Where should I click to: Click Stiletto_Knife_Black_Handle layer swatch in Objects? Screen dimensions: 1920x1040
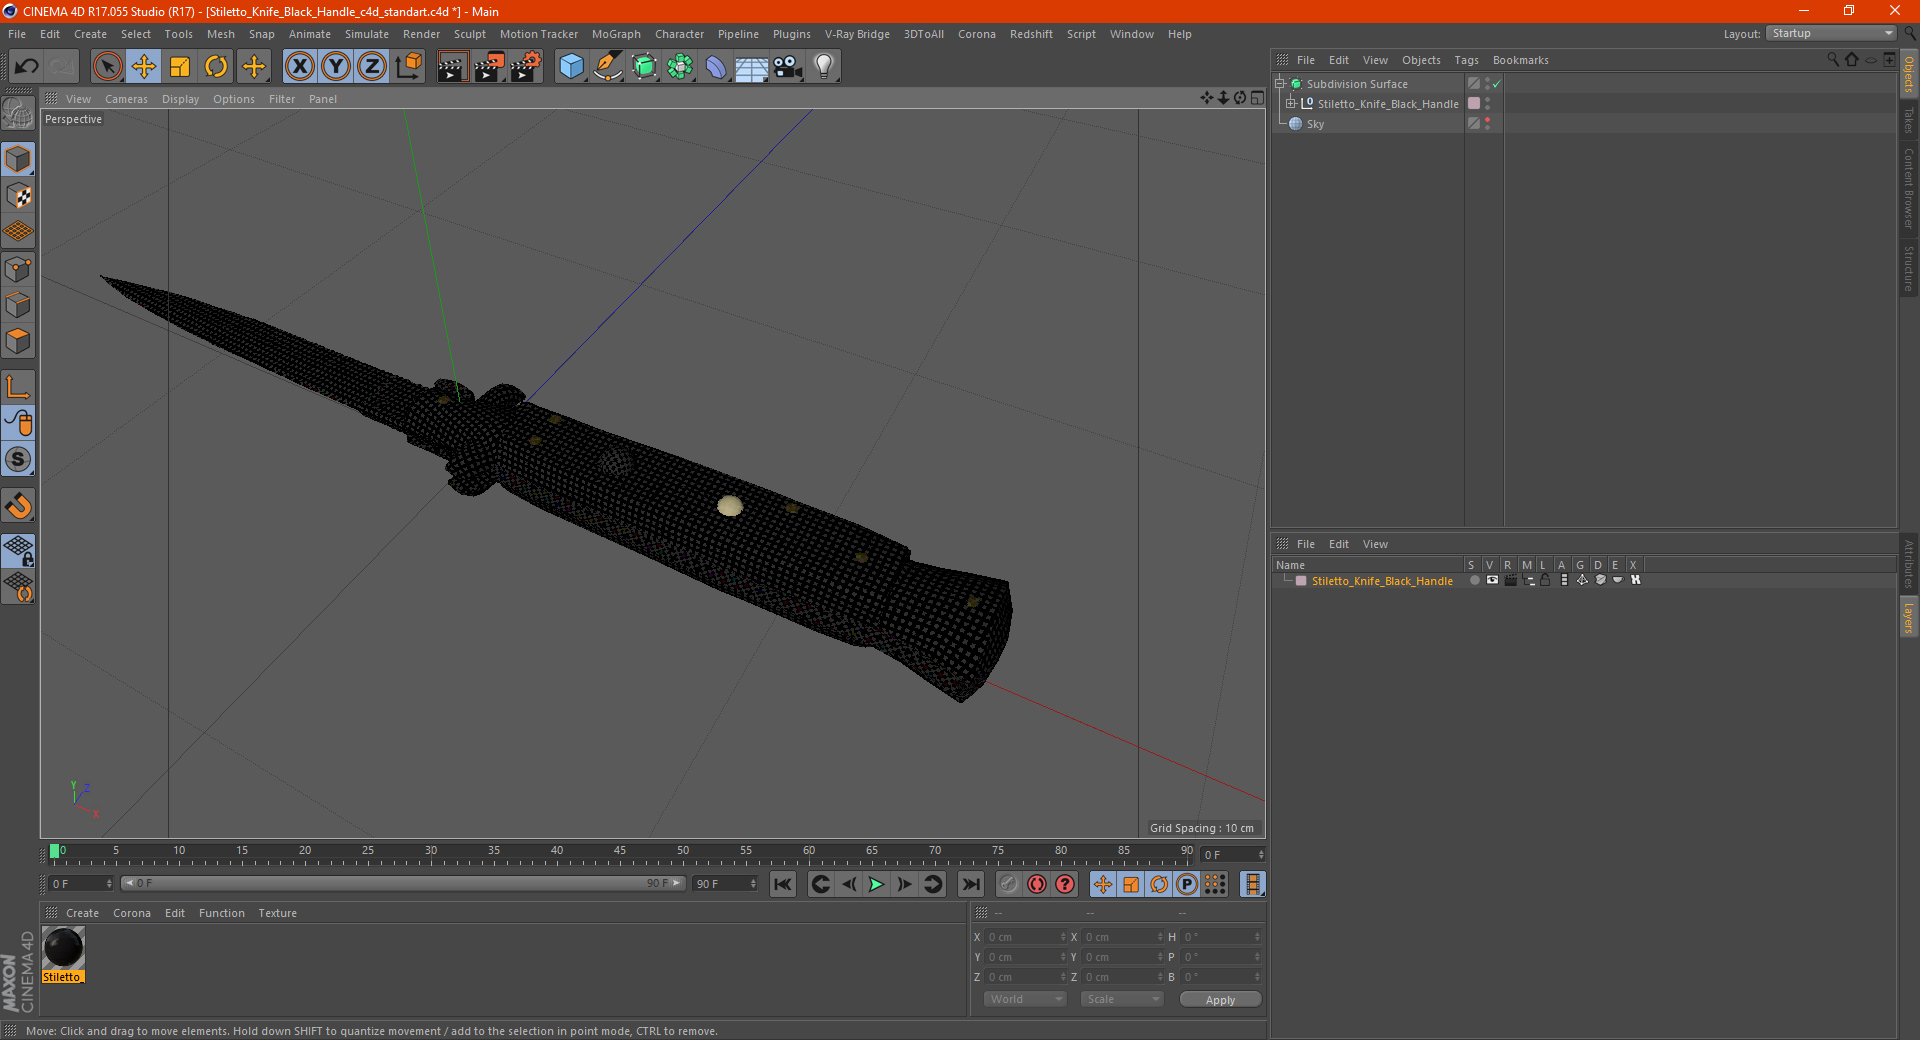click(x=1474, y=104)
